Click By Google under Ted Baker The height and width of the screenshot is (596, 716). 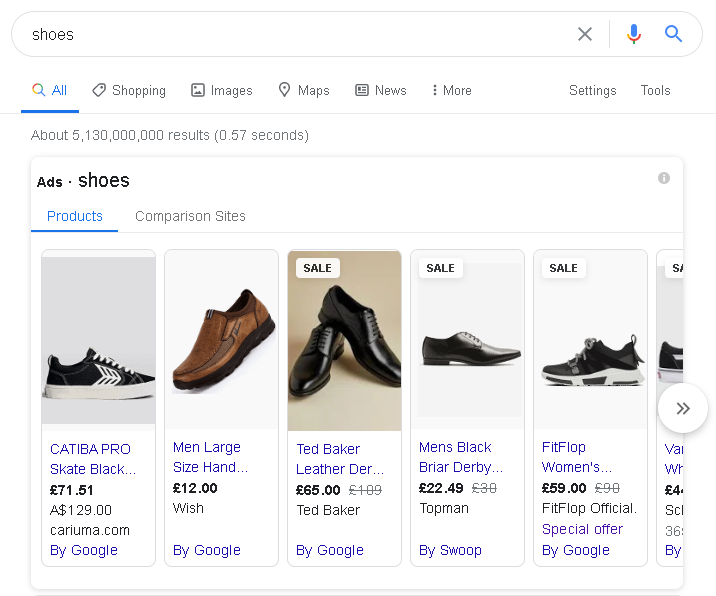pyautogui.click(x=329, y=550)
